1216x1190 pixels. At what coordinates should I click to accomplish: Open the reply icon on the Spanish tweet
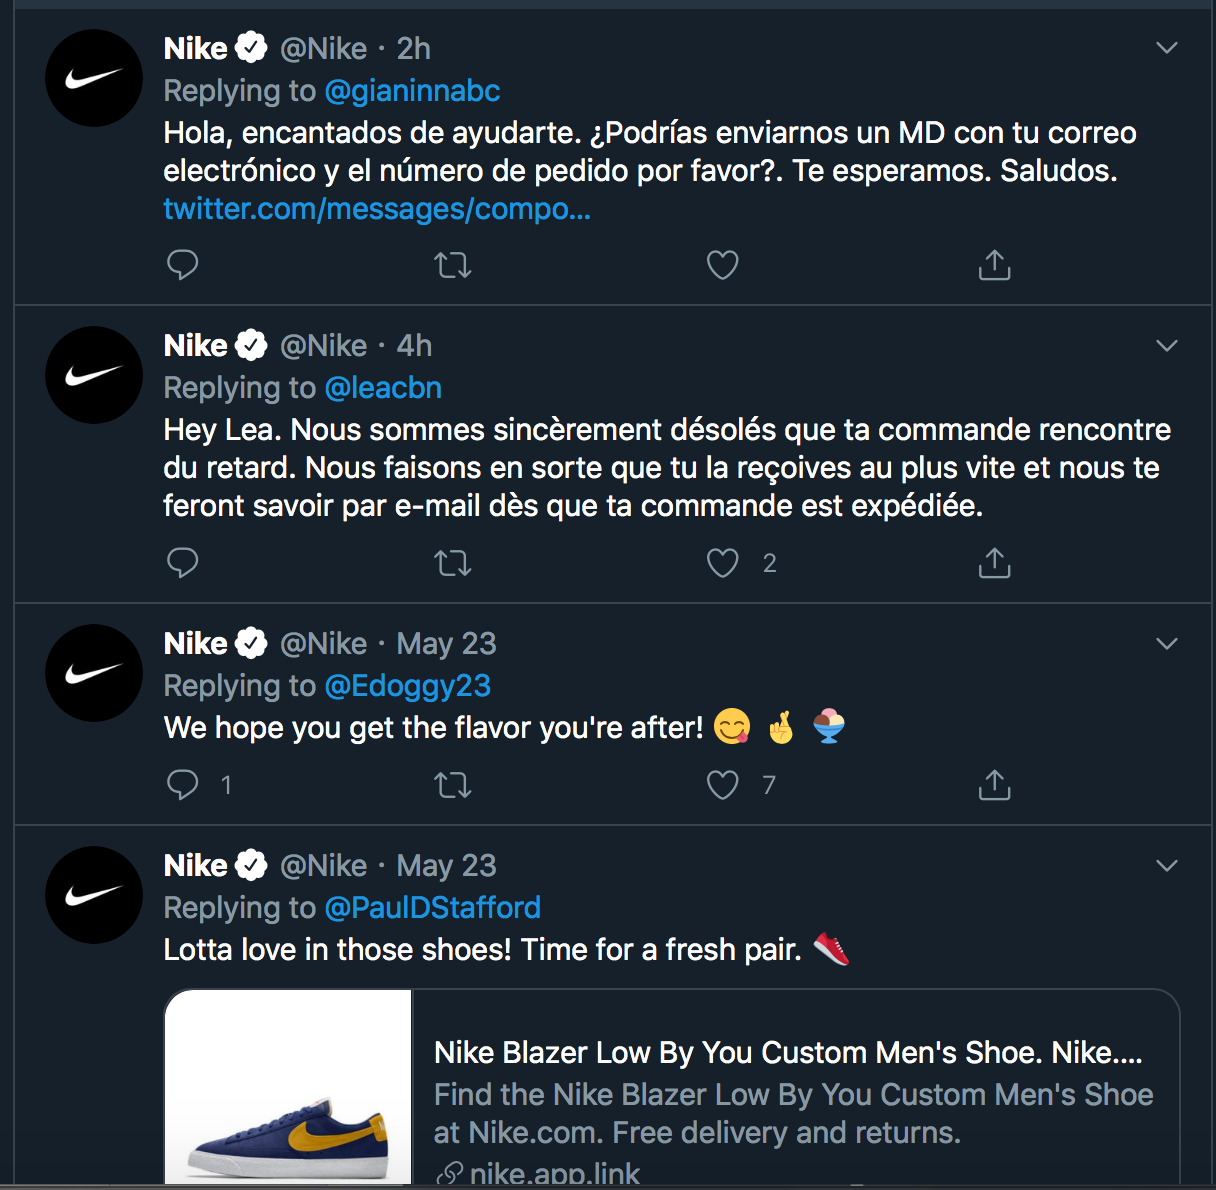(x=182, y=264)
